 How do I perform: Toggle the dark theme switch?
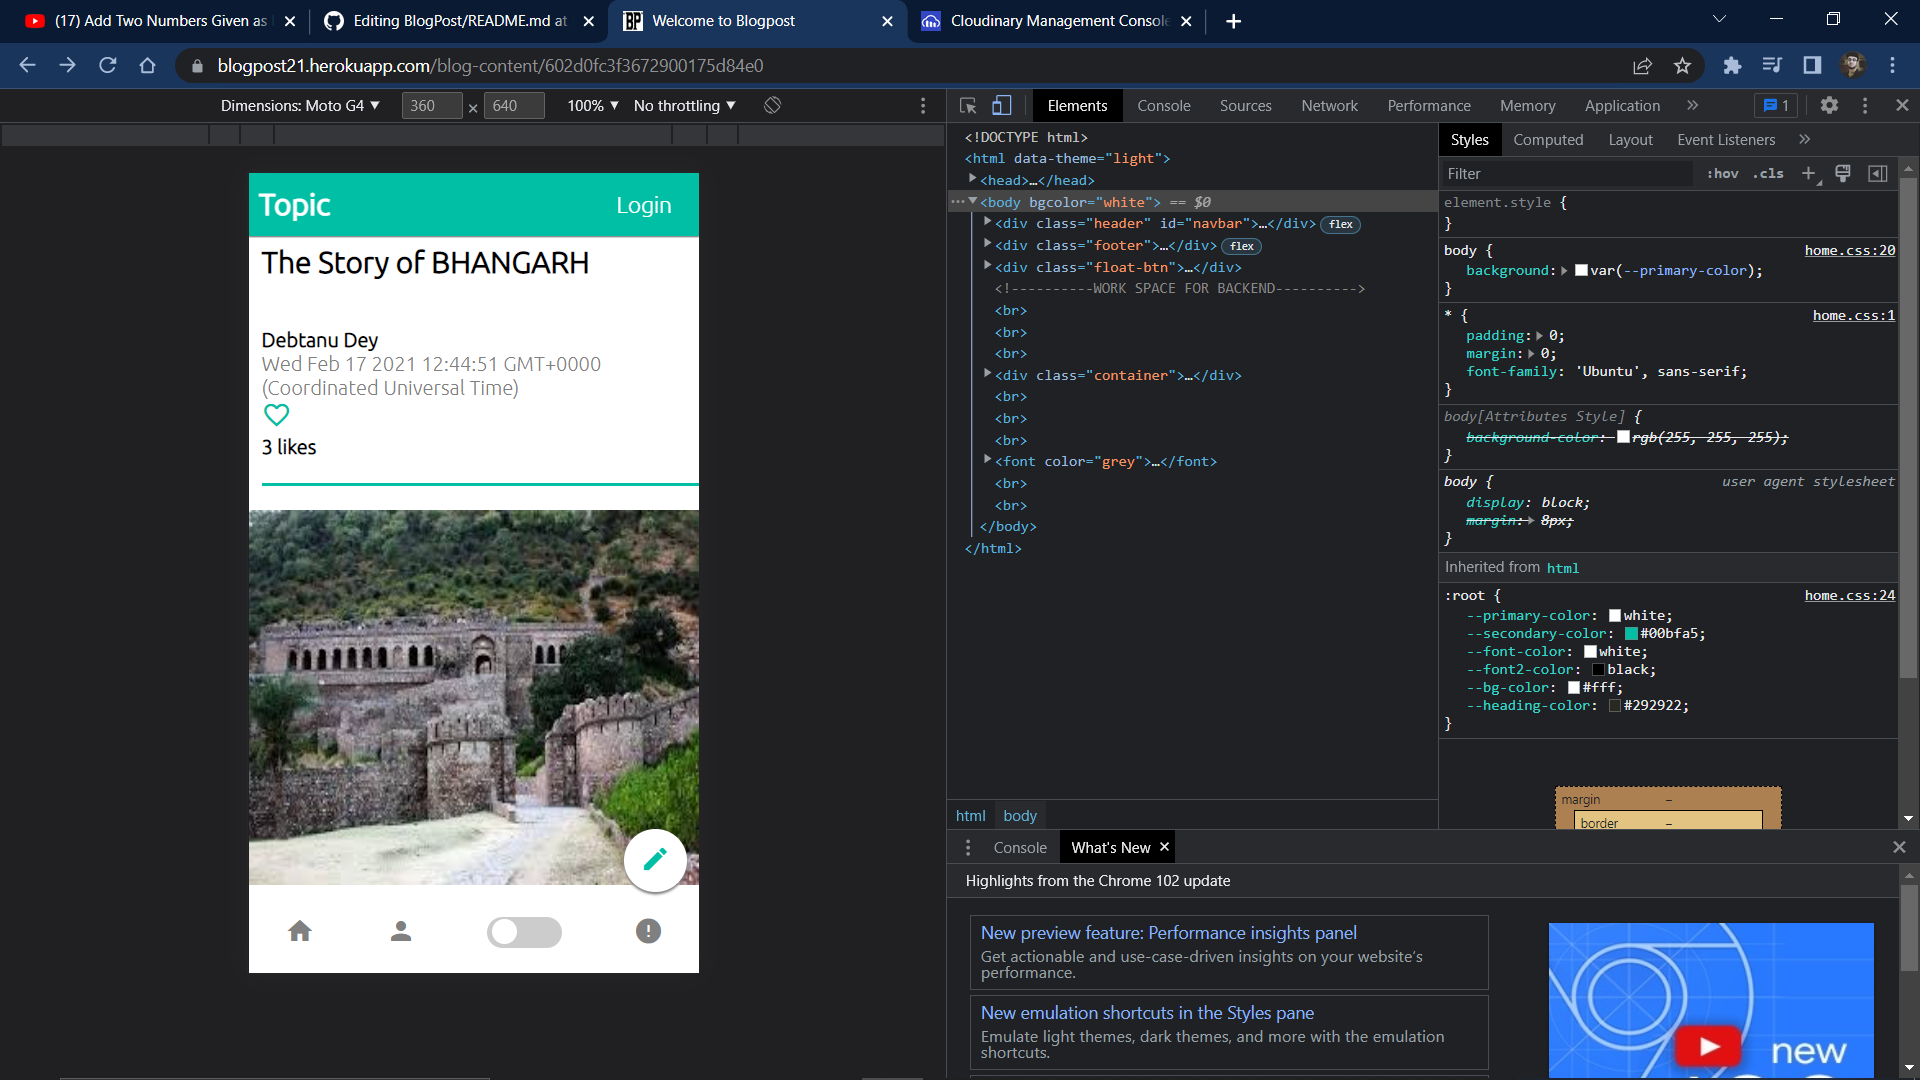[524, 932]
